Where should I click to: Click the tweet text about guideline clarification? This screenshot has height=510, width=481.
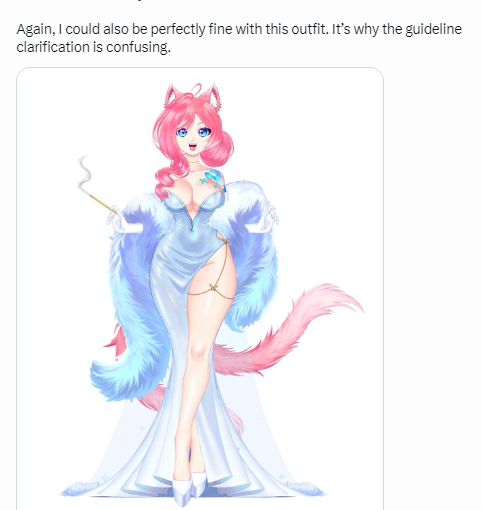[x=239, y=38]
